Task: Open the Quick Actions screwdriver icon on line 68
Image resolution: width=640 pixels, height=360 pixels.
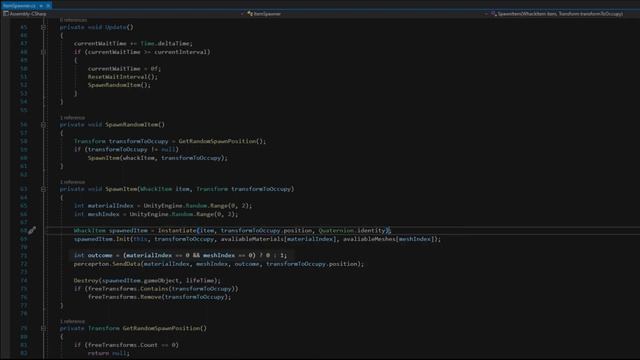Action: [32, 231]
